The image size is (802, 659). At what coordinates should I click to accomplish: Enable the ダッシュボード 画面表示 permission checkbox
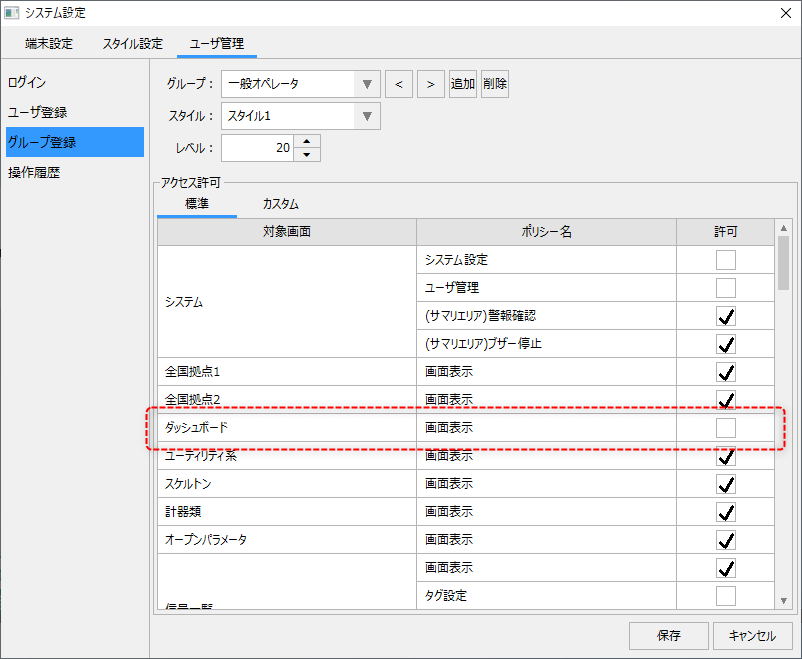[x=726, y=428]
